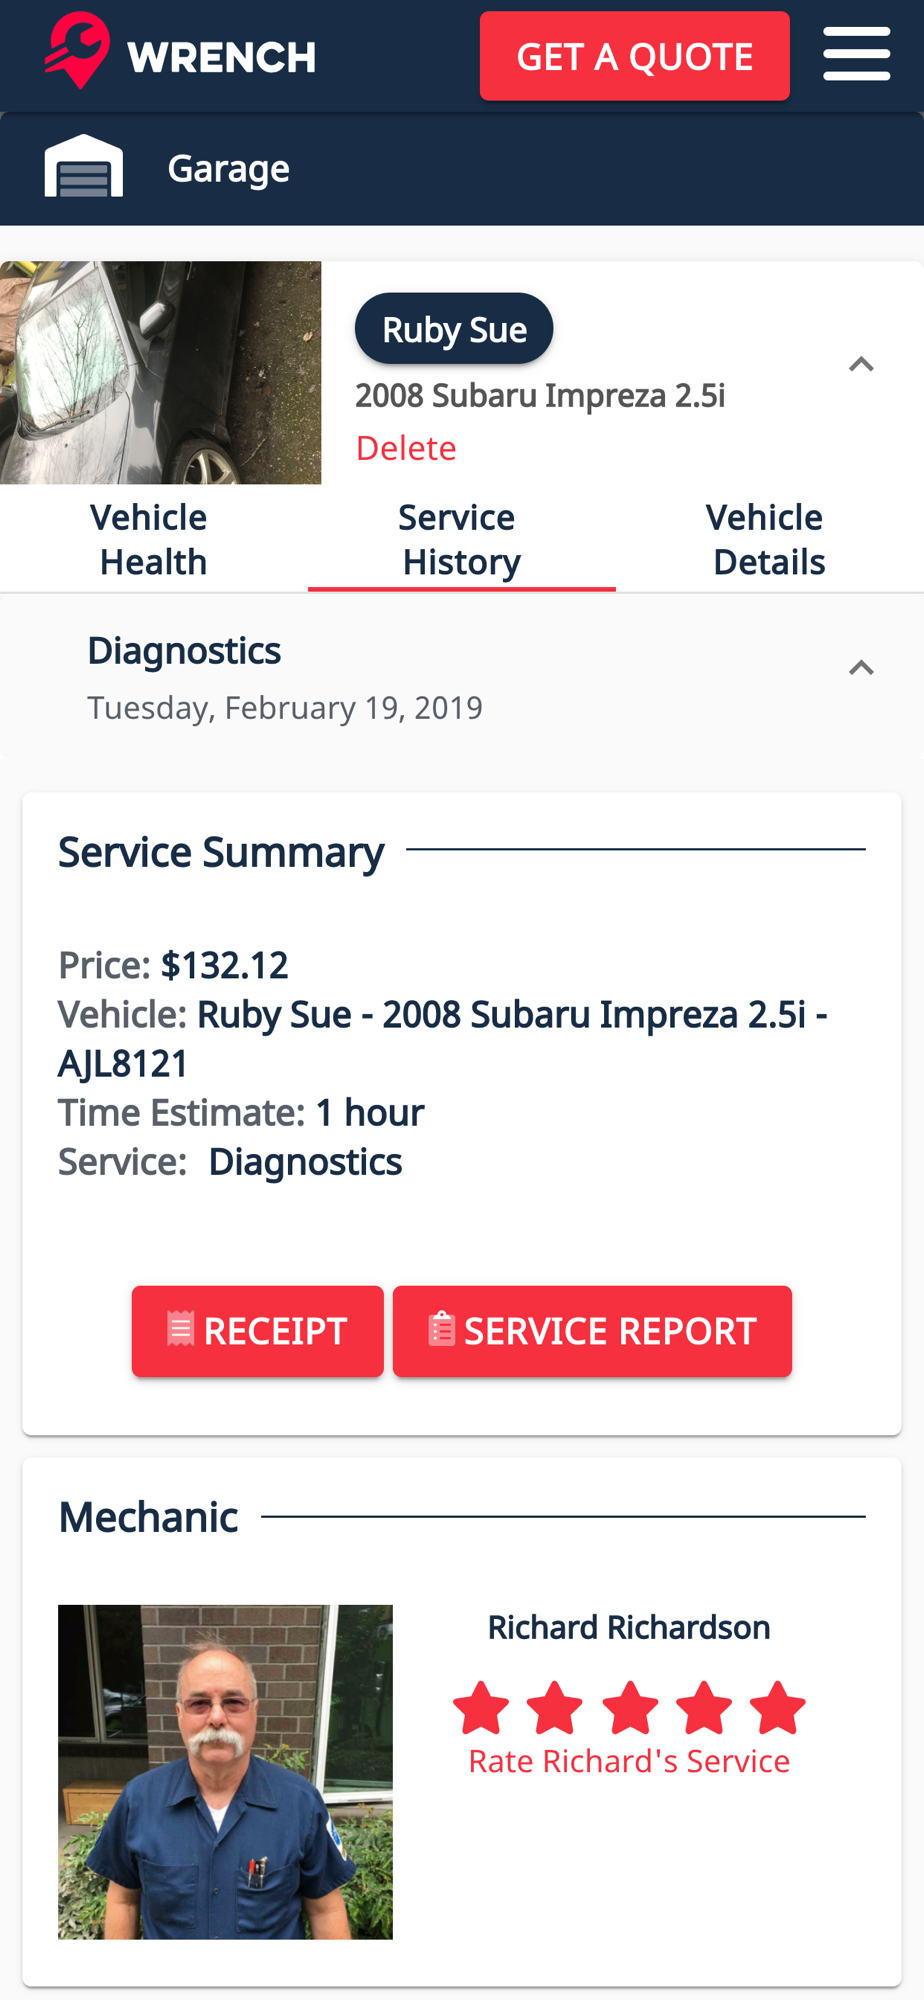The height and width of the screenshot is (2000, 924).
Task: Collapse the Ruby Sue vehicle card
Action: tap(861, 365)
